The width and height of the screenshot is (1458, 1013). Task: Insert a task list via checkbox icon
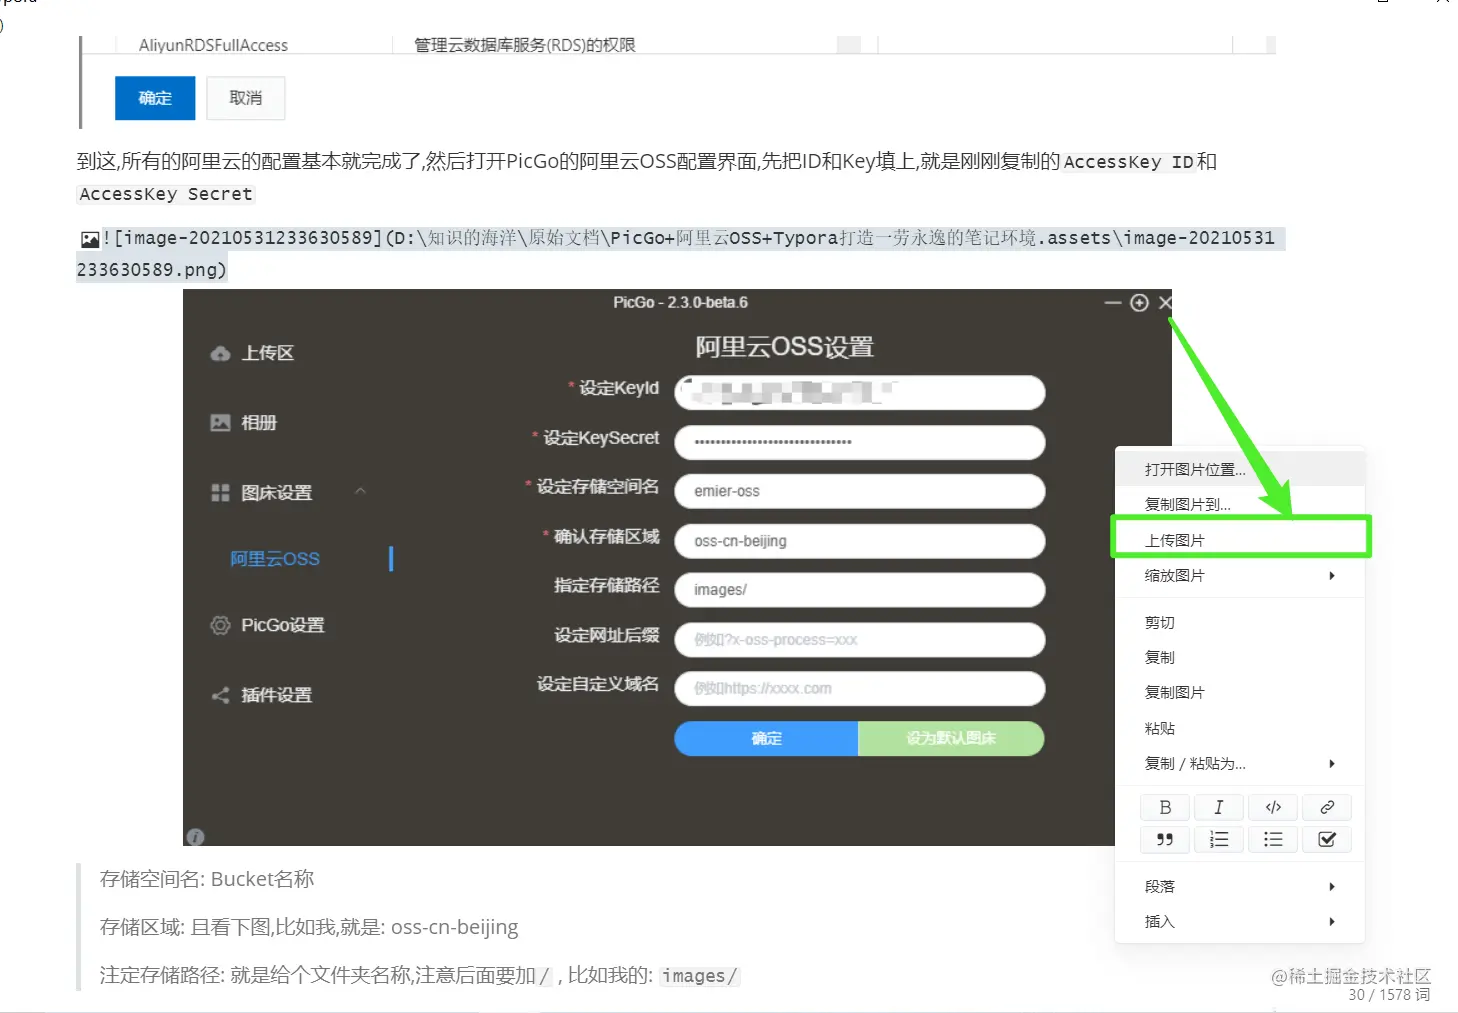[1327, 839]
